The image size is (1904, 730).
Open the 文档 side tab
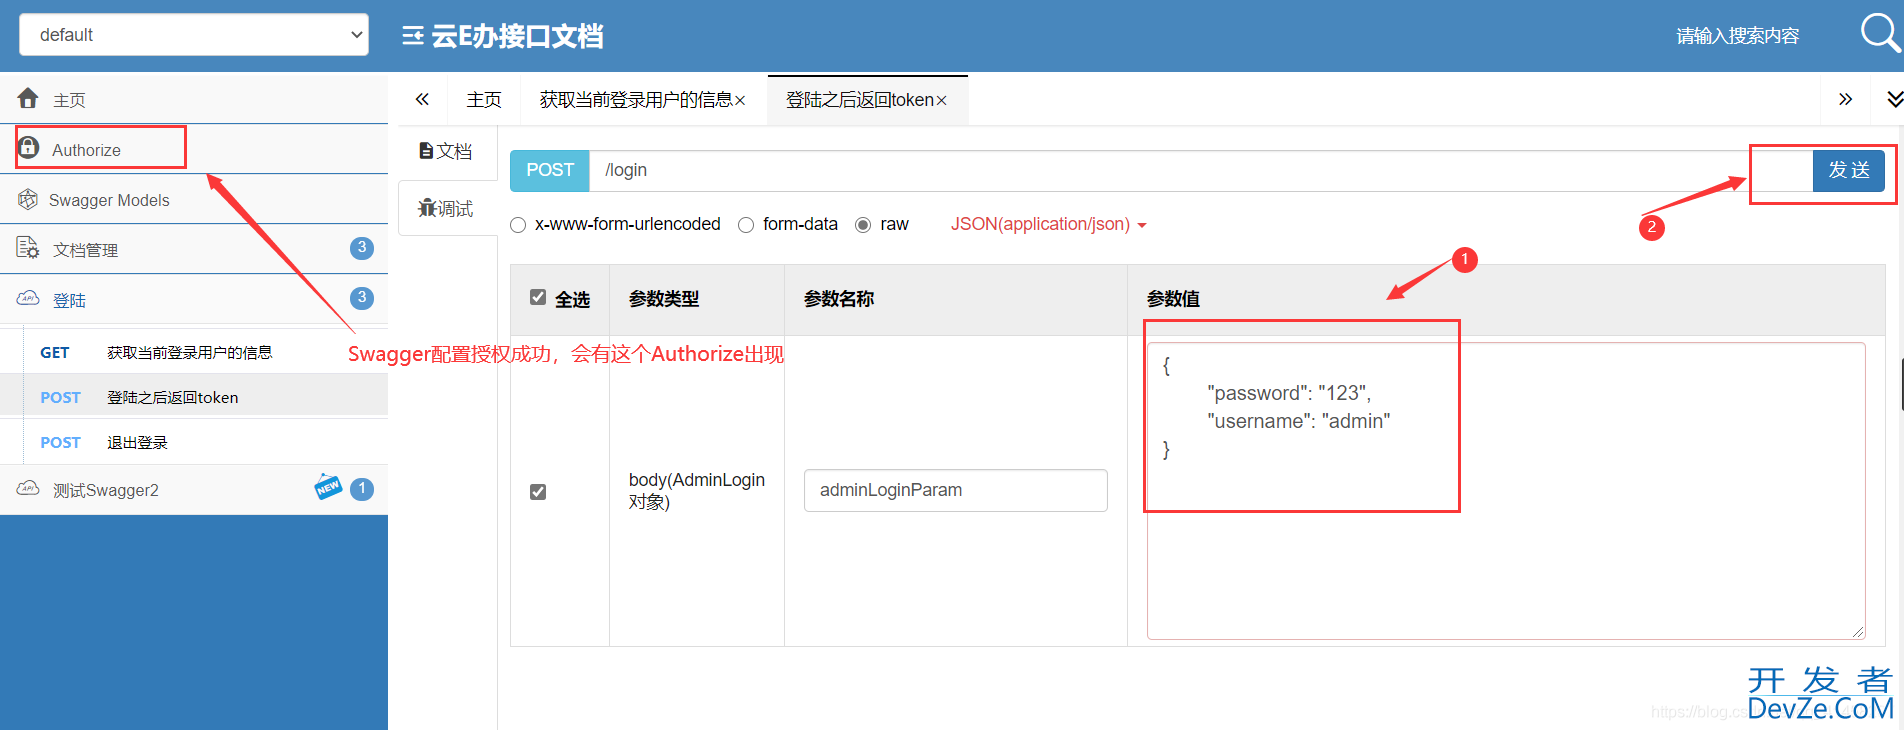tap(446, 151)
